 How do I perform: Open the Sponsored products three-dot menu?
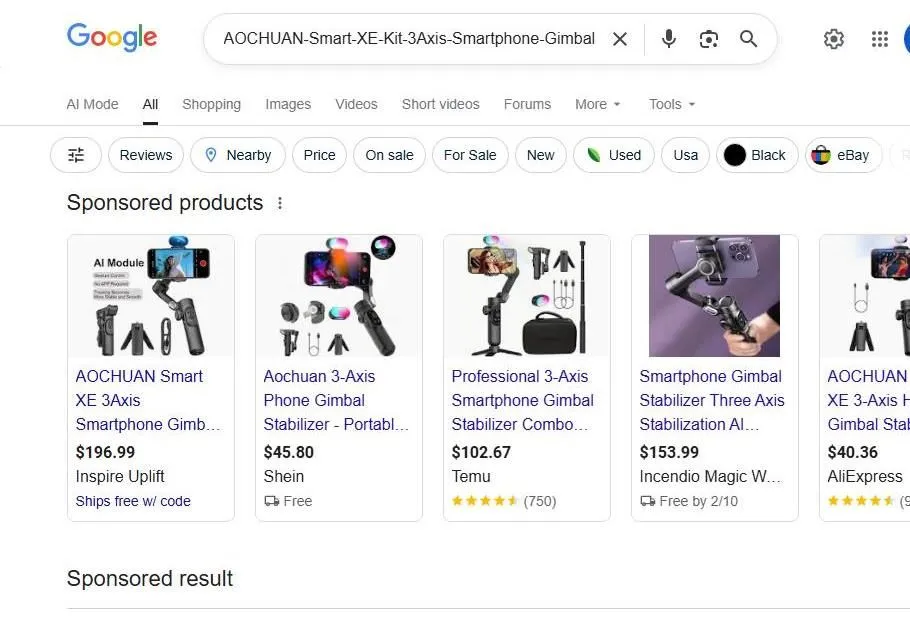point(279,203)
